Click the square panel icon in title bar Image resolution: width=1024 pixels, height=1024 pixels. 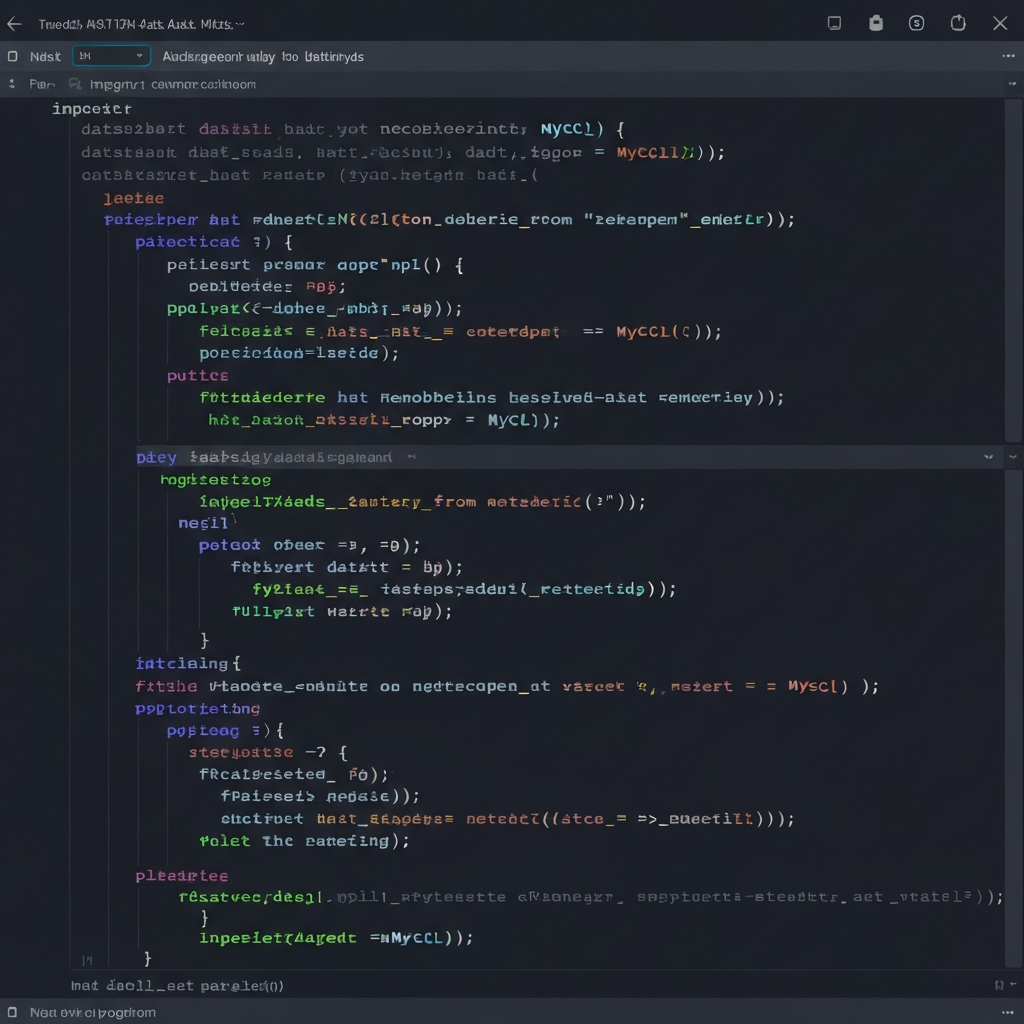[x=835, y=23]
